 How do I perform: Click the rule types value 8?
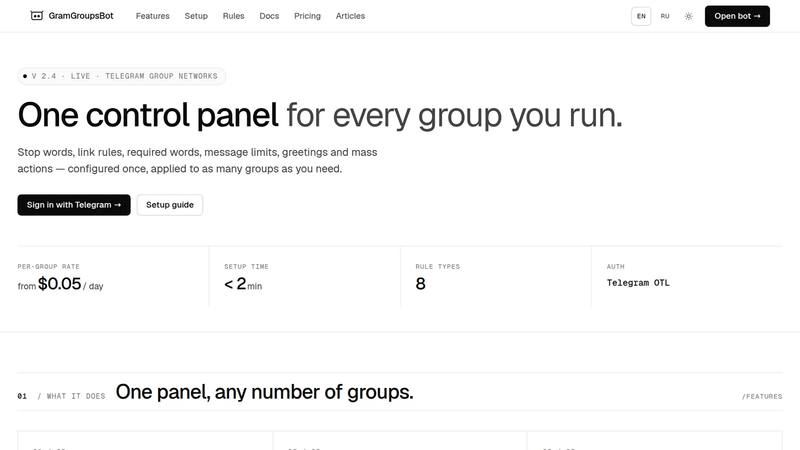click(420, 284)
